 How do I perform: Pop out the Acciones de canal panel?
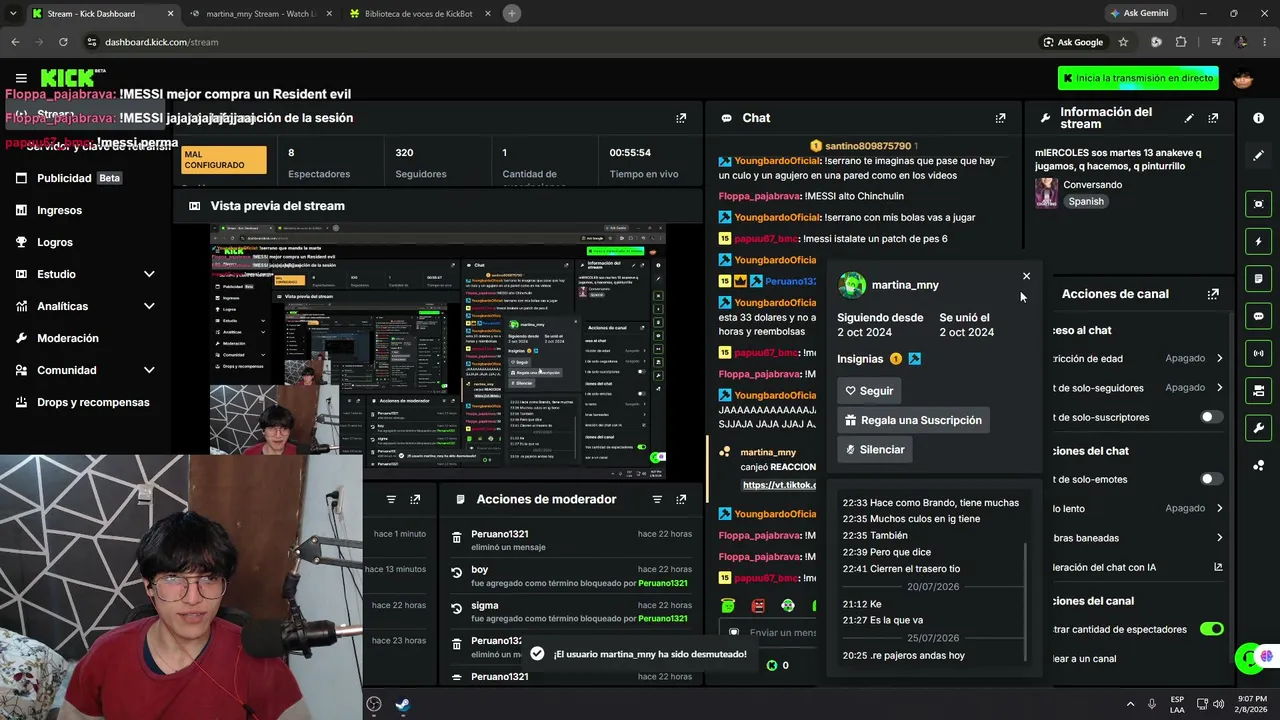1213,294
